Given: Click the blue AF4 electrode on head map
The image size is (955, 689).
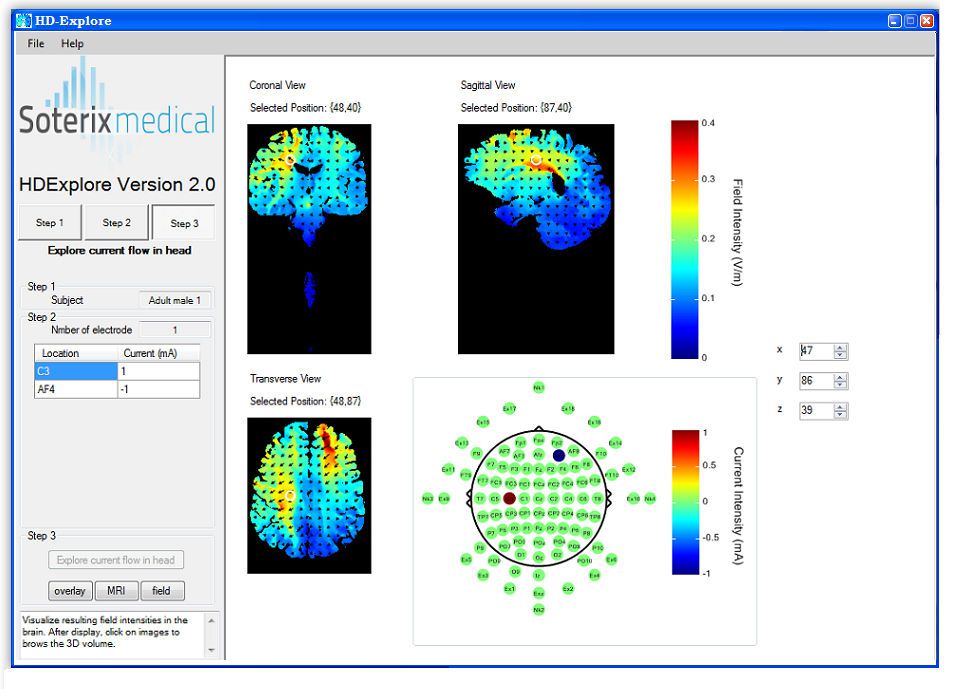Looking at the screenshot, I should pos(558,455).
